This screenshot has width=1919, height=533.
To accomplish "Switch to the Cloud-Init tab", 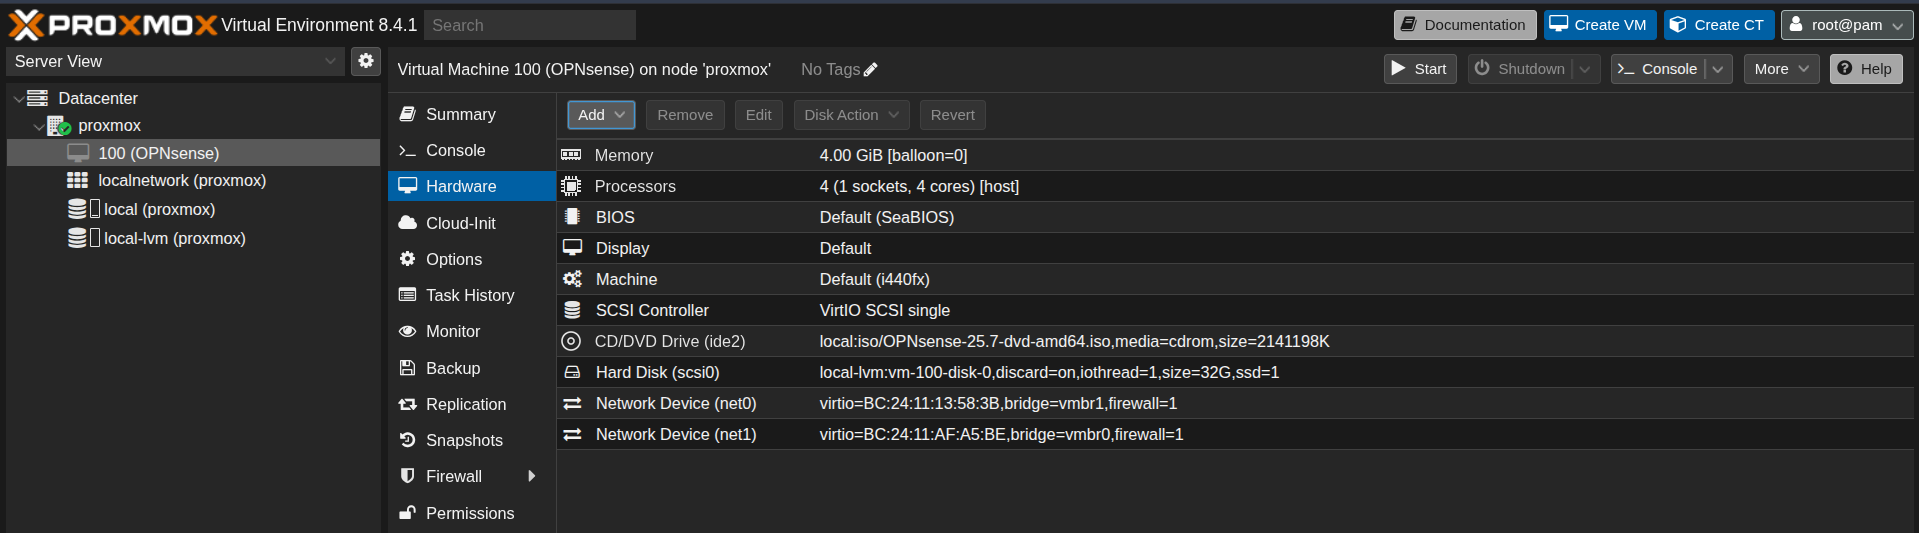I will pos(460,224).
